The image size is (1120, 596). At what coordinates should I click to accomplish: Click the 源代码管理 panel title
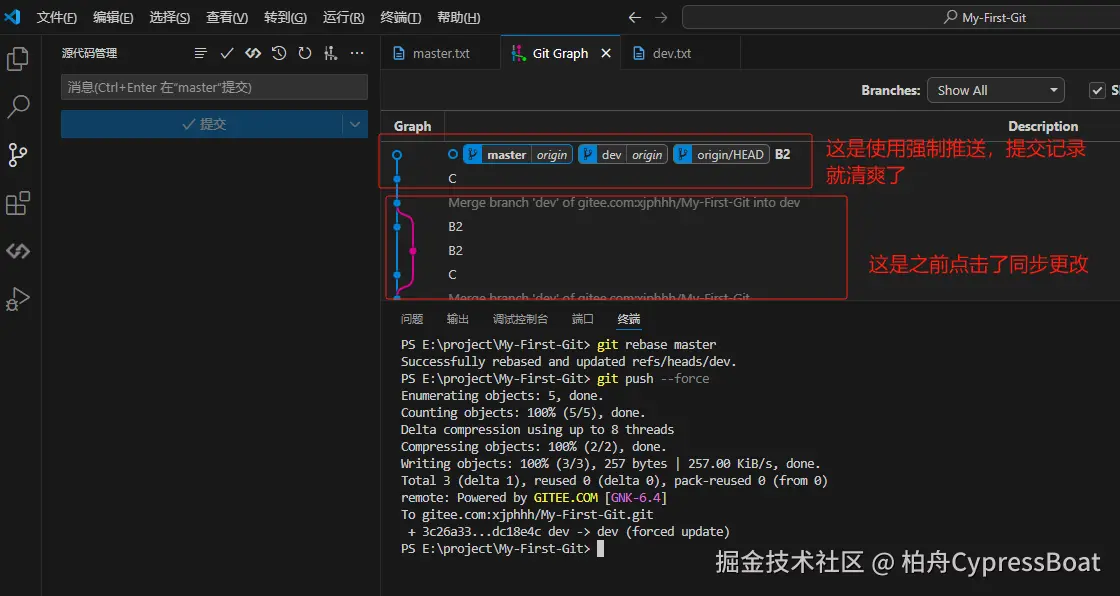click(89, 53)
